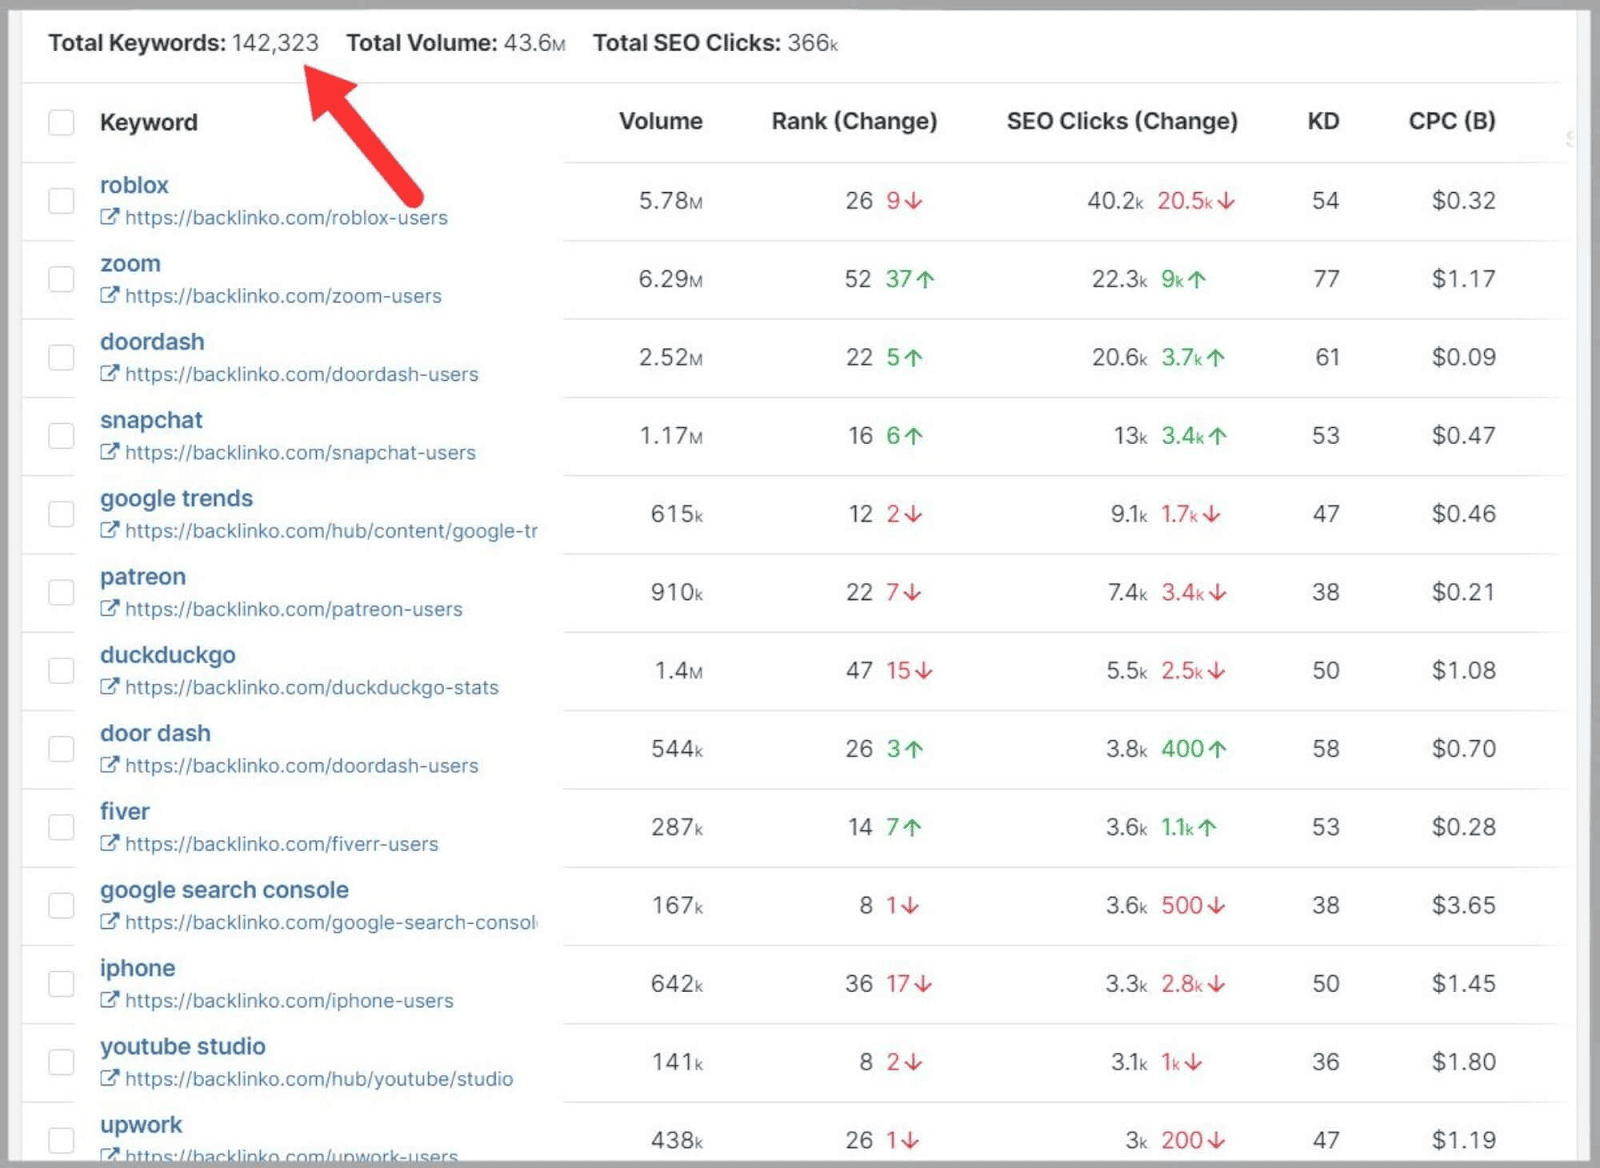Open the external link icon beside the zoom URL

[110, 296]
